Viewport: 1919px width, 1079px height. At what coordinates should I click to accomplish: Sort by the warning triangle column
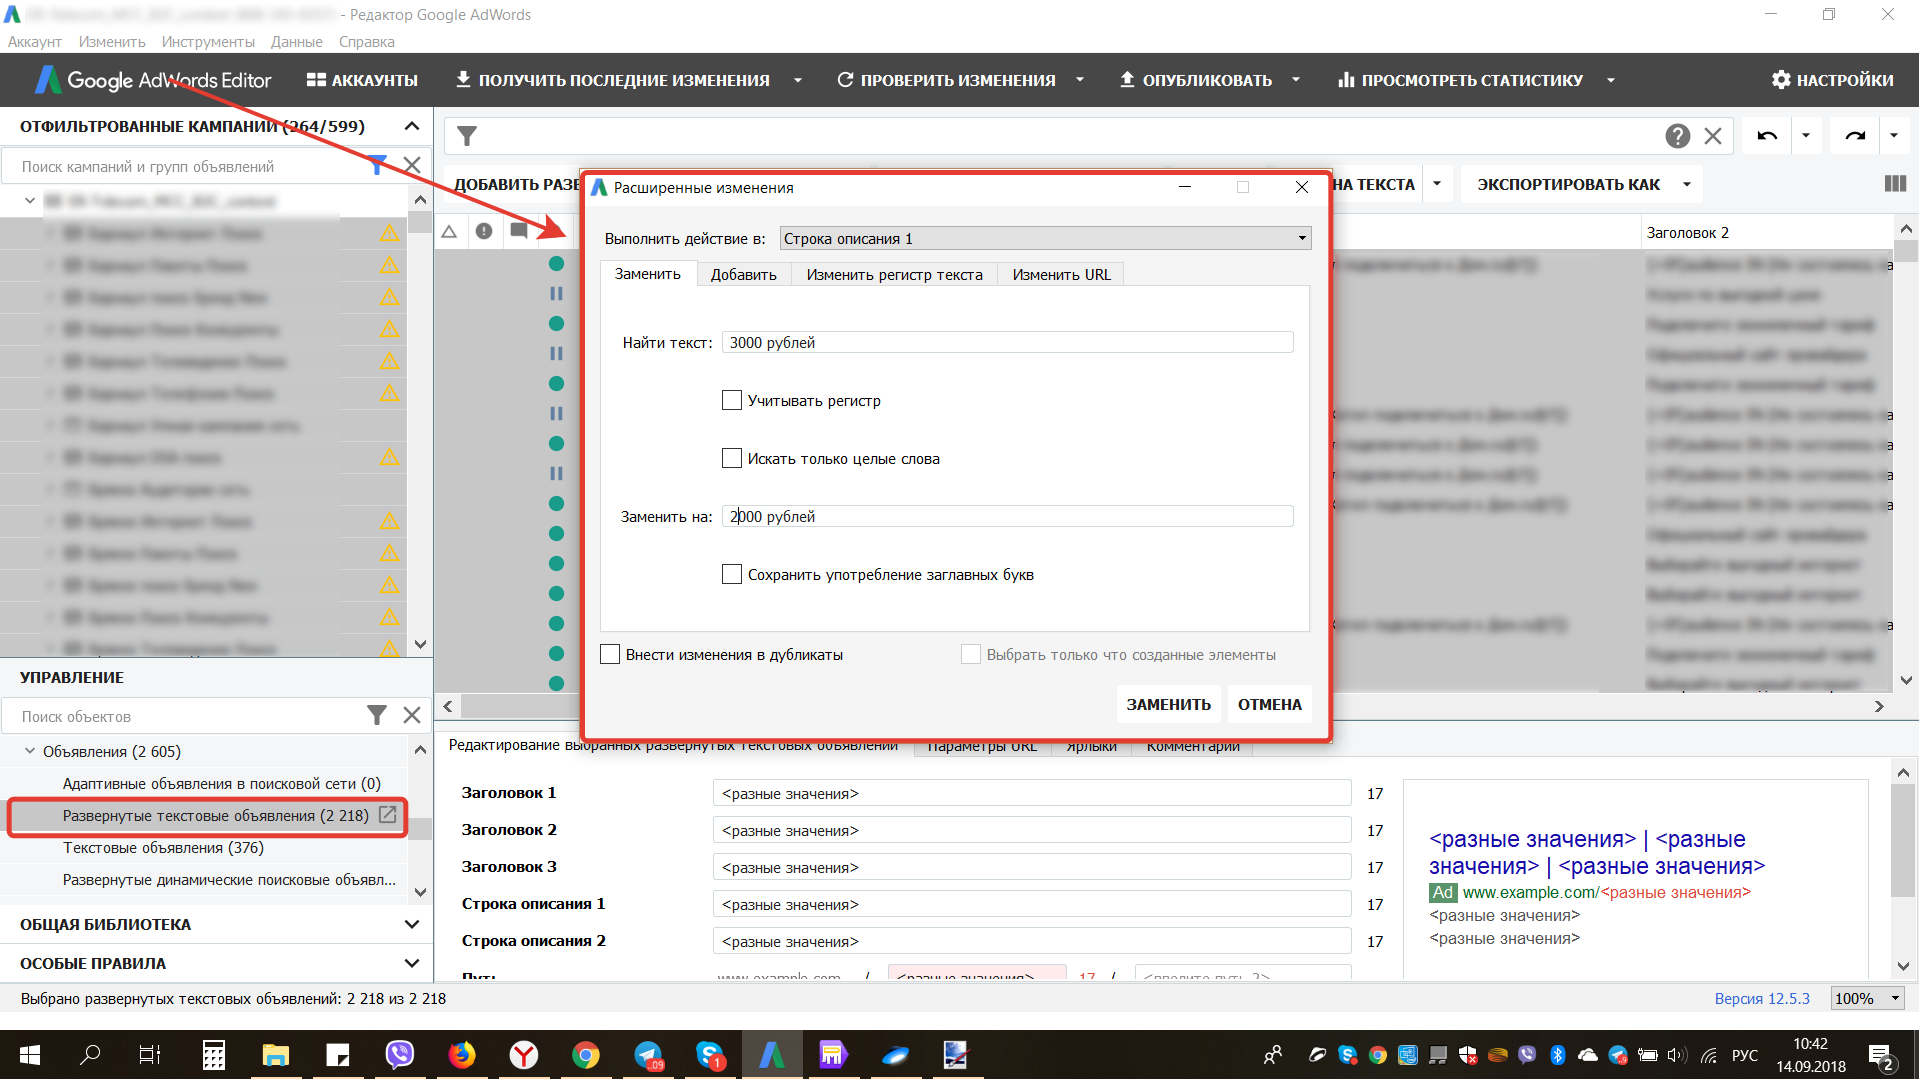(450, 231)
